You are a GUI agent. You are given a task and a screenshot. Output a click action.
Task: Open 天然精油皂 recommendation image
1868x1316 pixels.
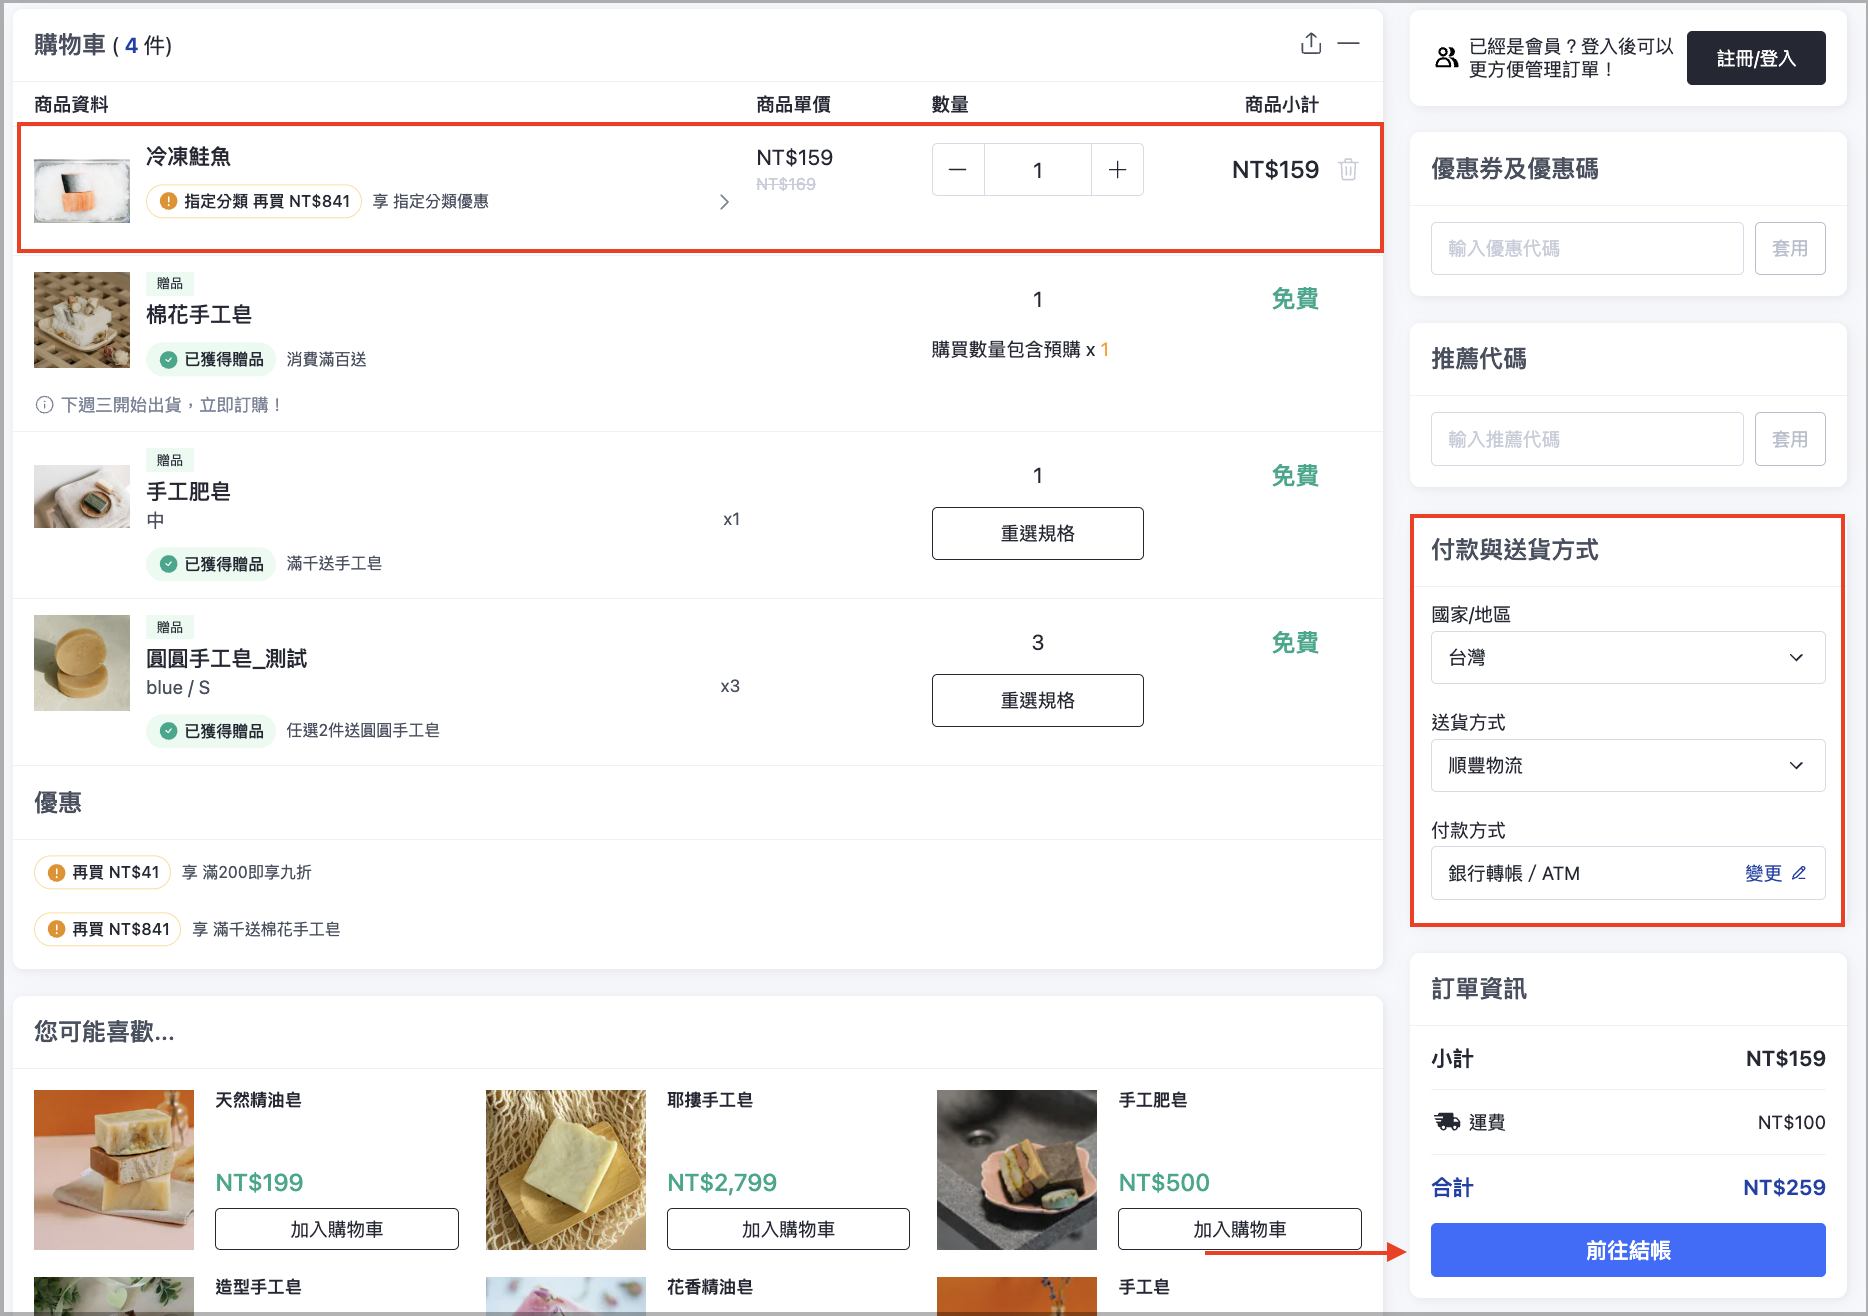(x=114, y=1170)
